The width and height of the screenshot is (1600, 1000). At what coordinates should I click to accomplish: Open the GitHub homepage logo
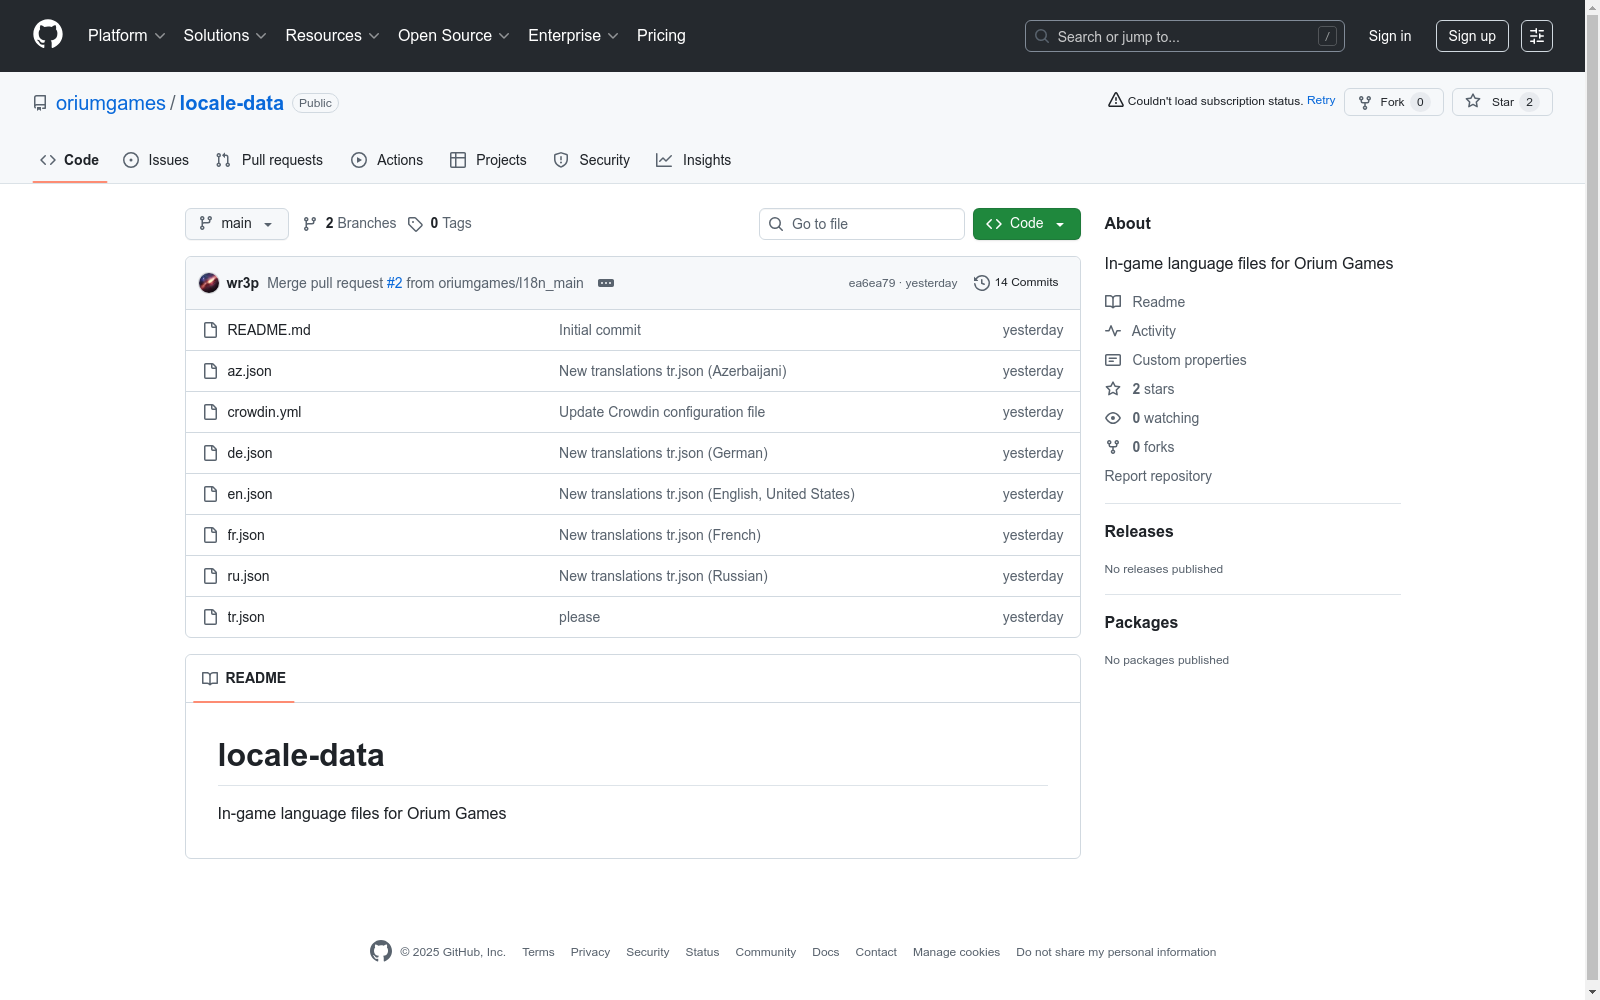(48, 35)
